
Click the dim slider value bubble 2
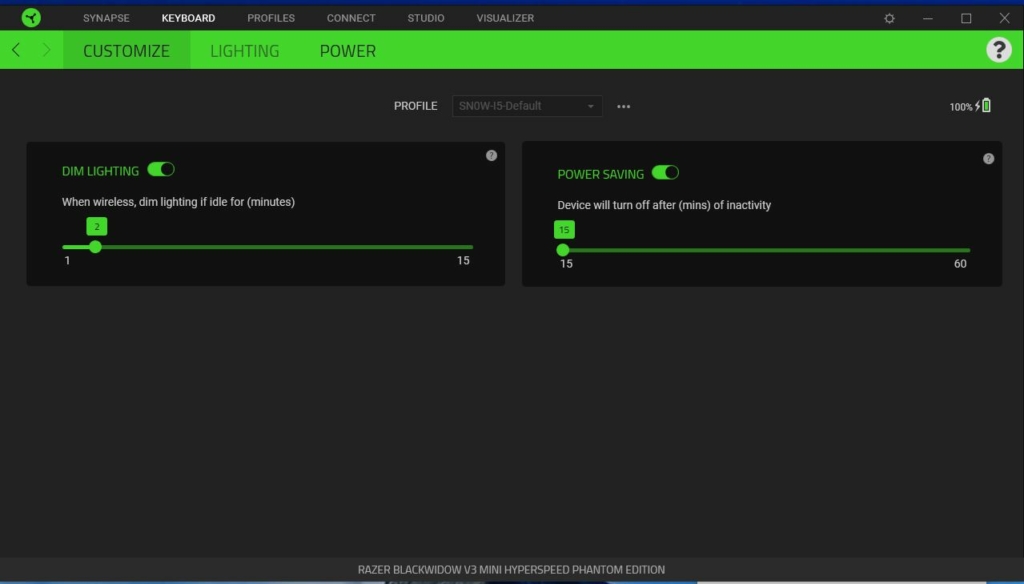[97, 227]
